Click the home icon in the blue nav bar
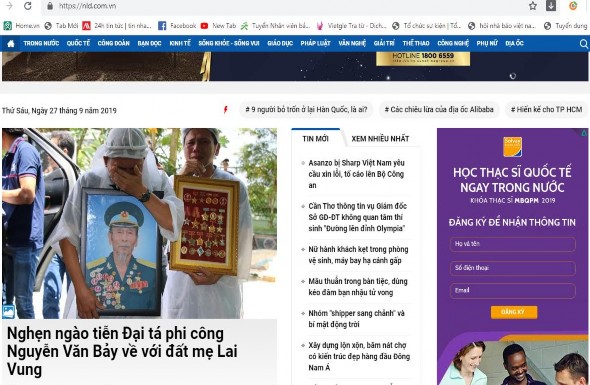The image size is (590, 385). tap(11, 44)
